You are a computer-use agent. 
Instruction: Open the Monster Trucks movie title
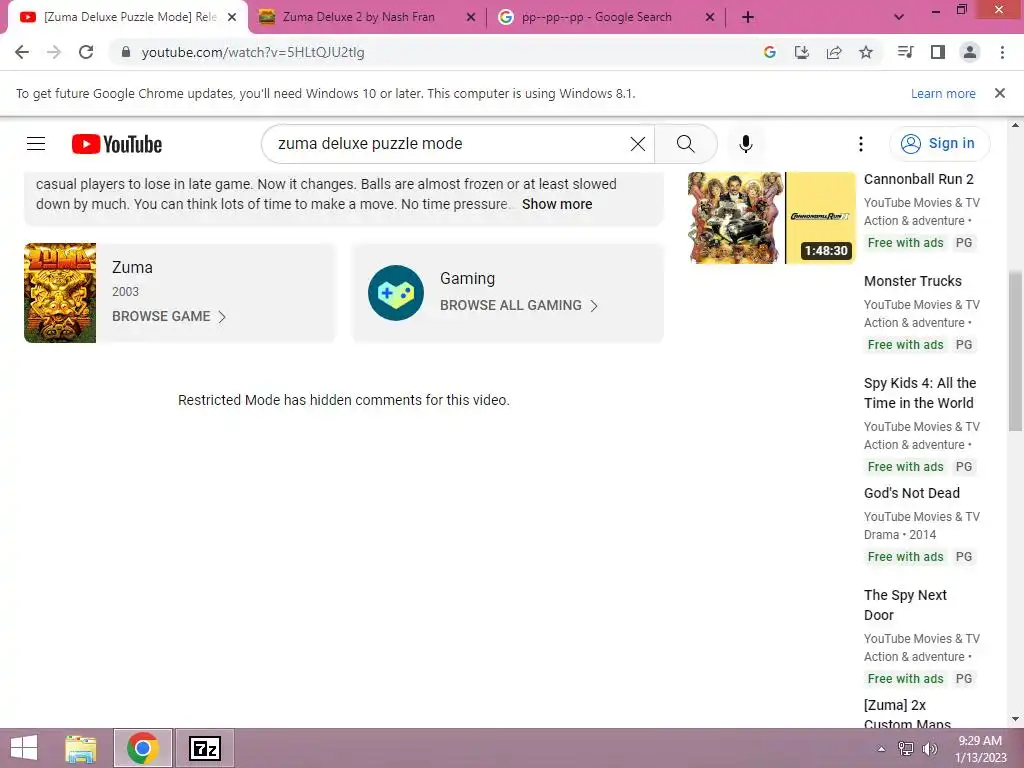912,281
